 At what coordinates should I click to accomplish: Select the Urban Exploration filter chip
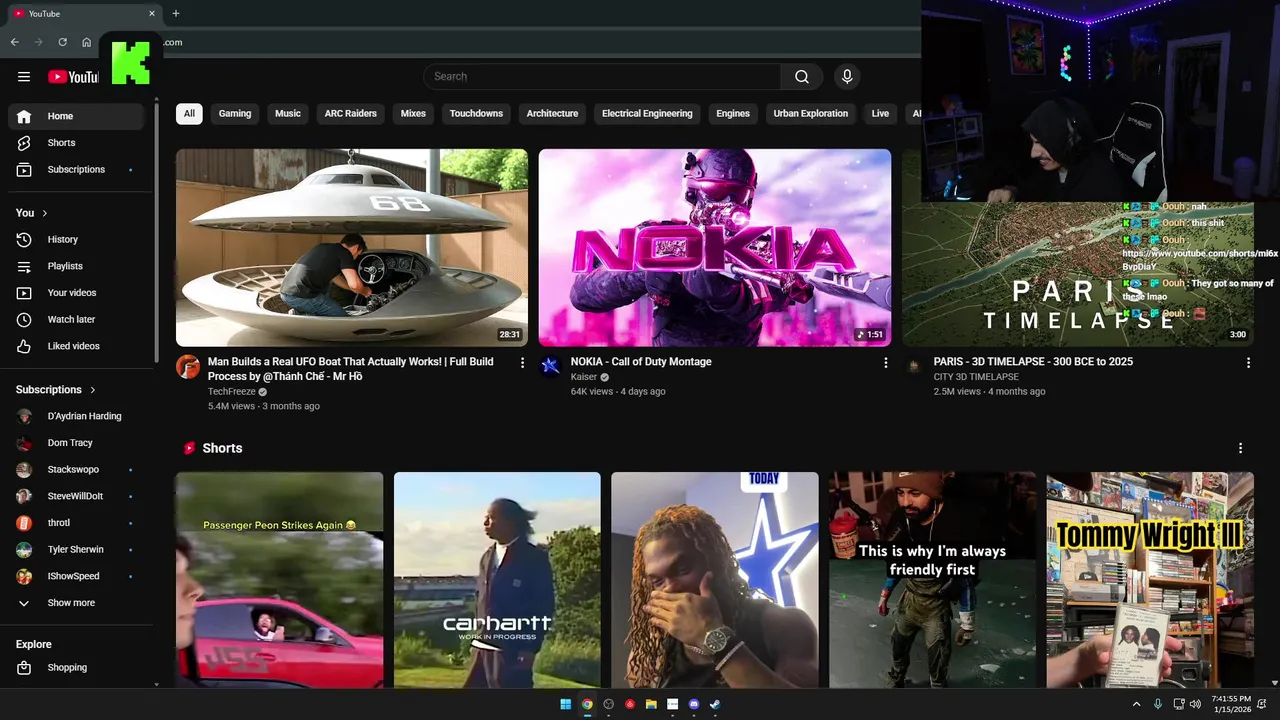point(811,114)
